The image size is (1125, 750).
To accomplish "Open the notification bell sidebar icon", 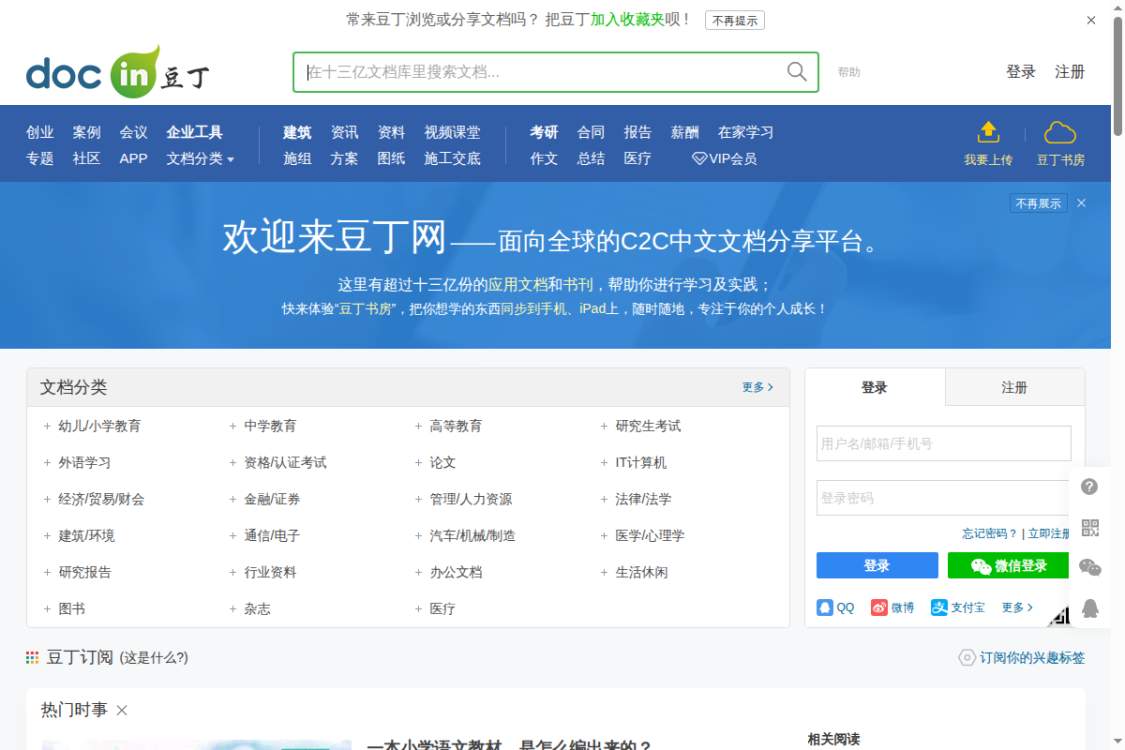I will [x=1090, y=609].
